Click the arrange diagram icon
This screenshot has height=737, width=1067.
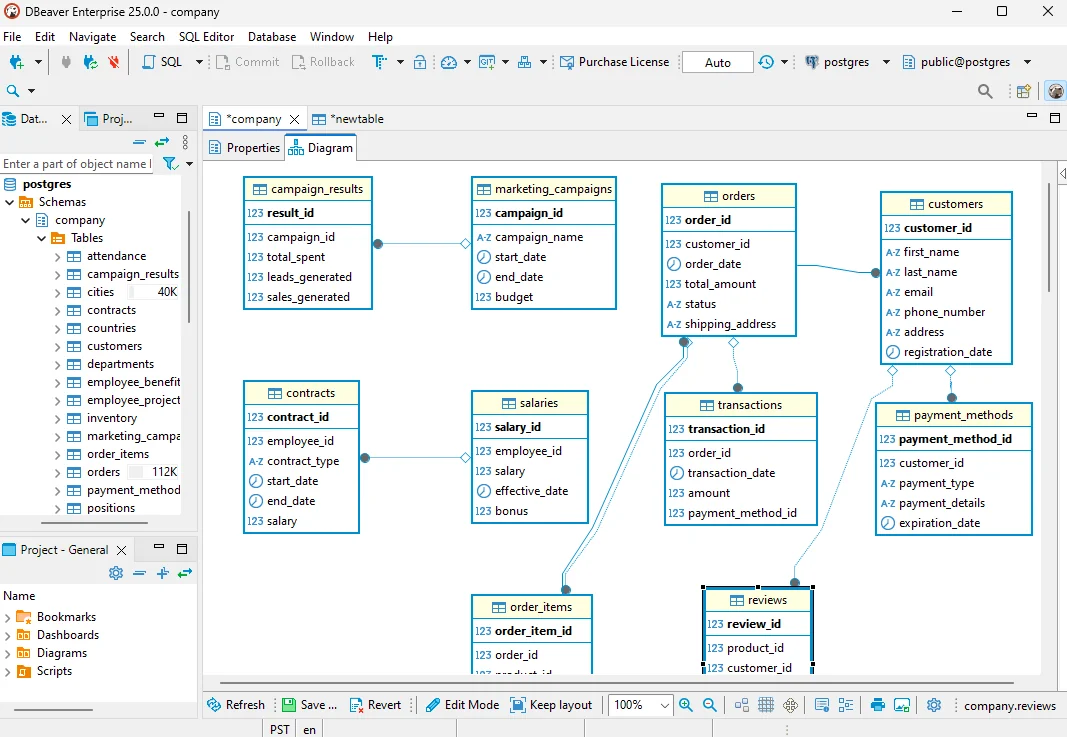click(x=742, y=705)
